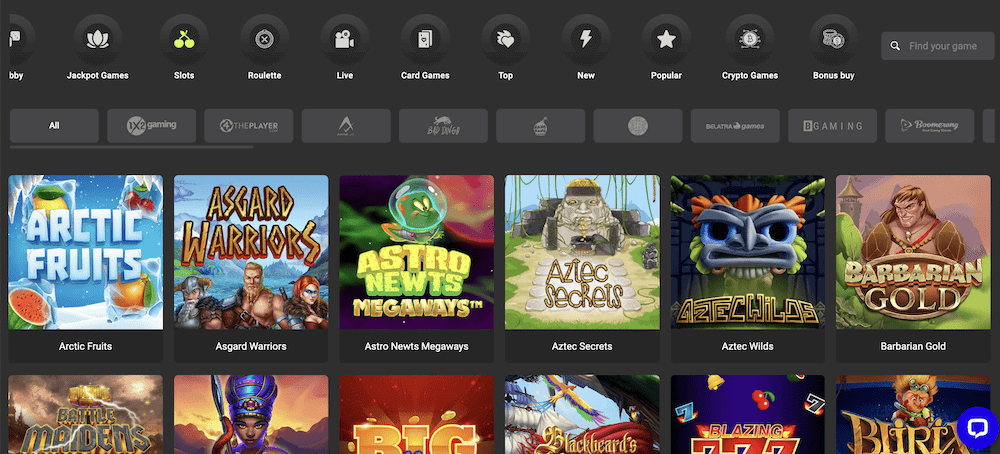Open the Aztec Wilds game thumbnail
The image size is (1000, 454).
[747, 253]
